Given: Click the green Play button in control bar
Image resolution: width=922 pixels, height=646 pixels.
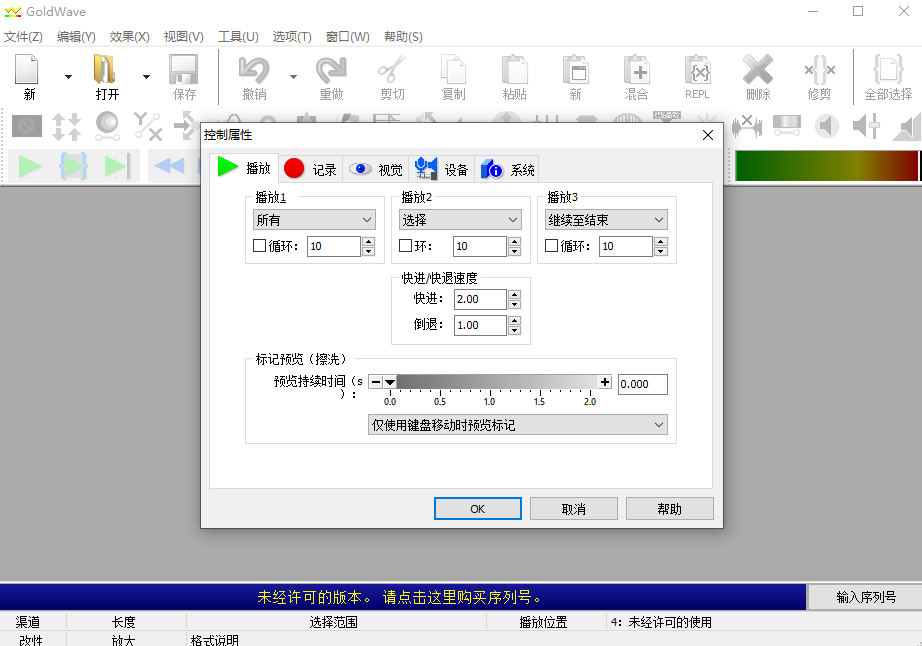Looking at the screenshot, I should 29,166.
